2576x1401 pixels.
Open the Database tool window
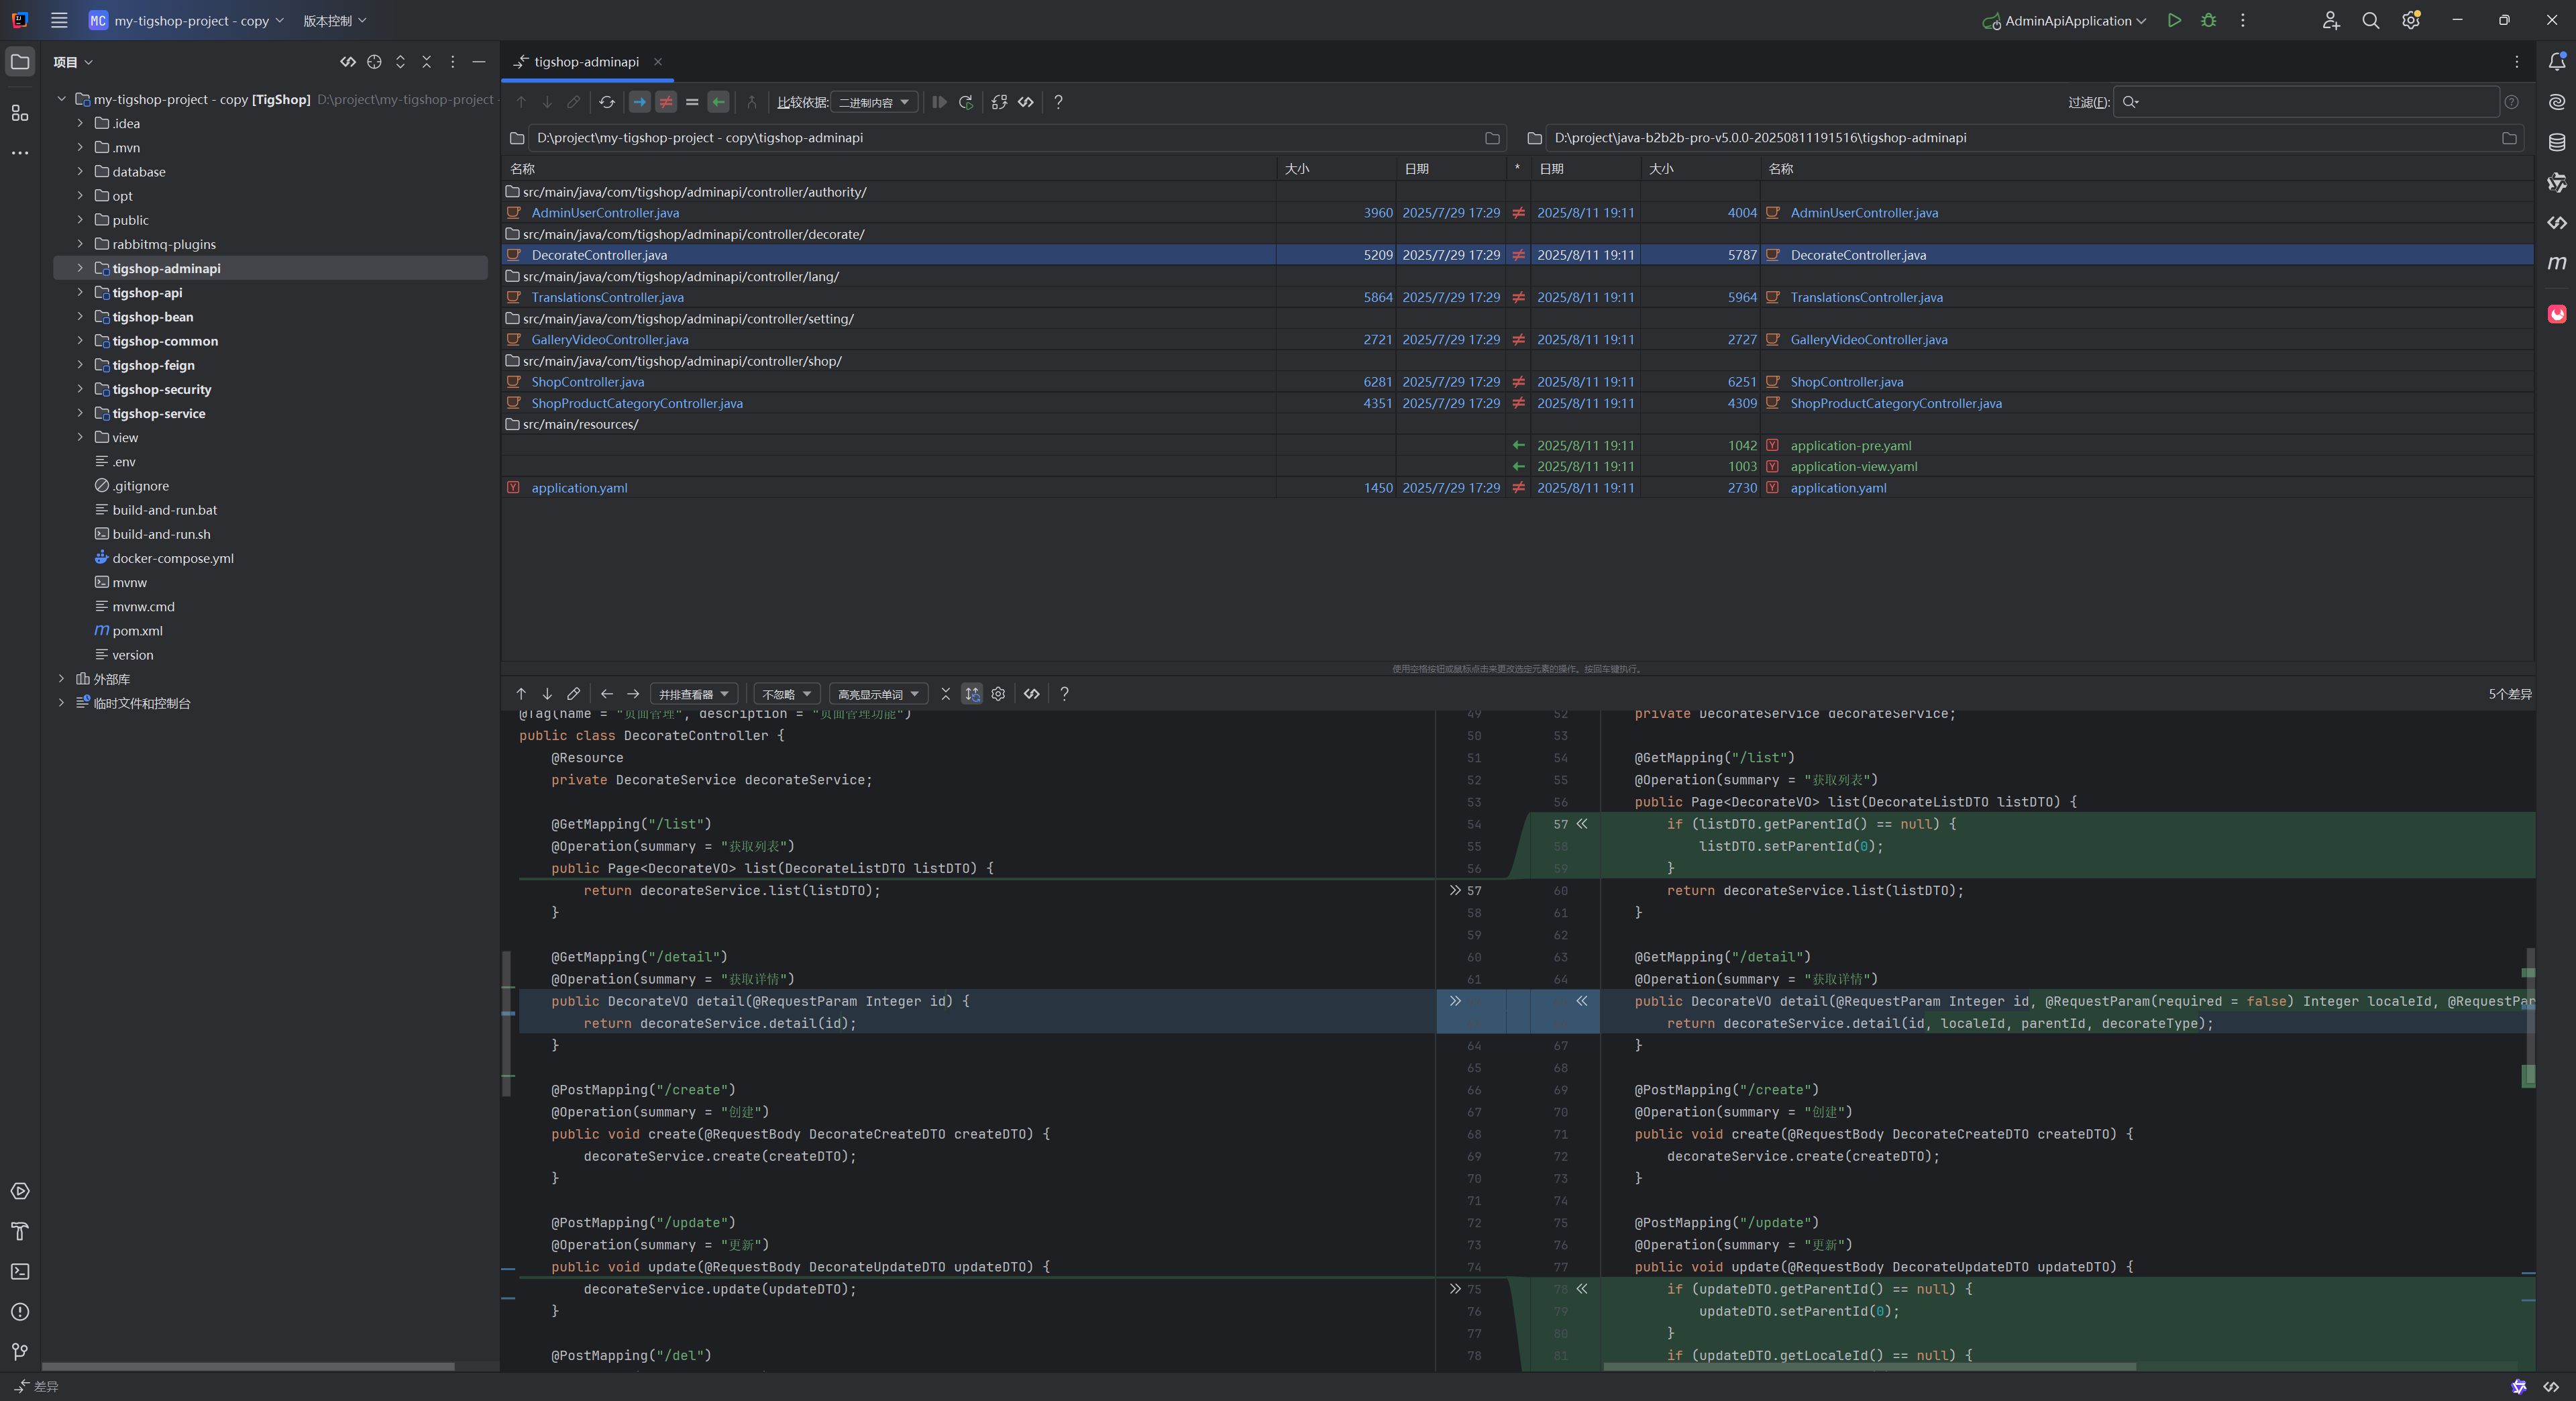pos(2557,142)
